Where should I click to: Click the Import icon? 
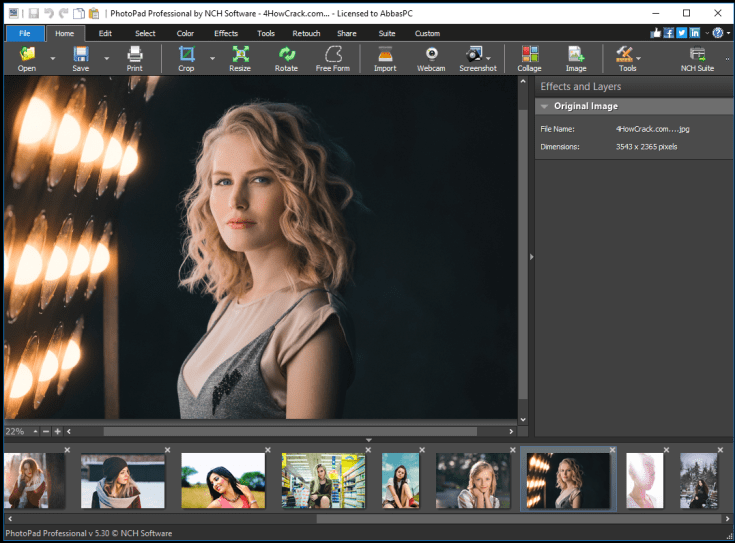click(385, 55)
